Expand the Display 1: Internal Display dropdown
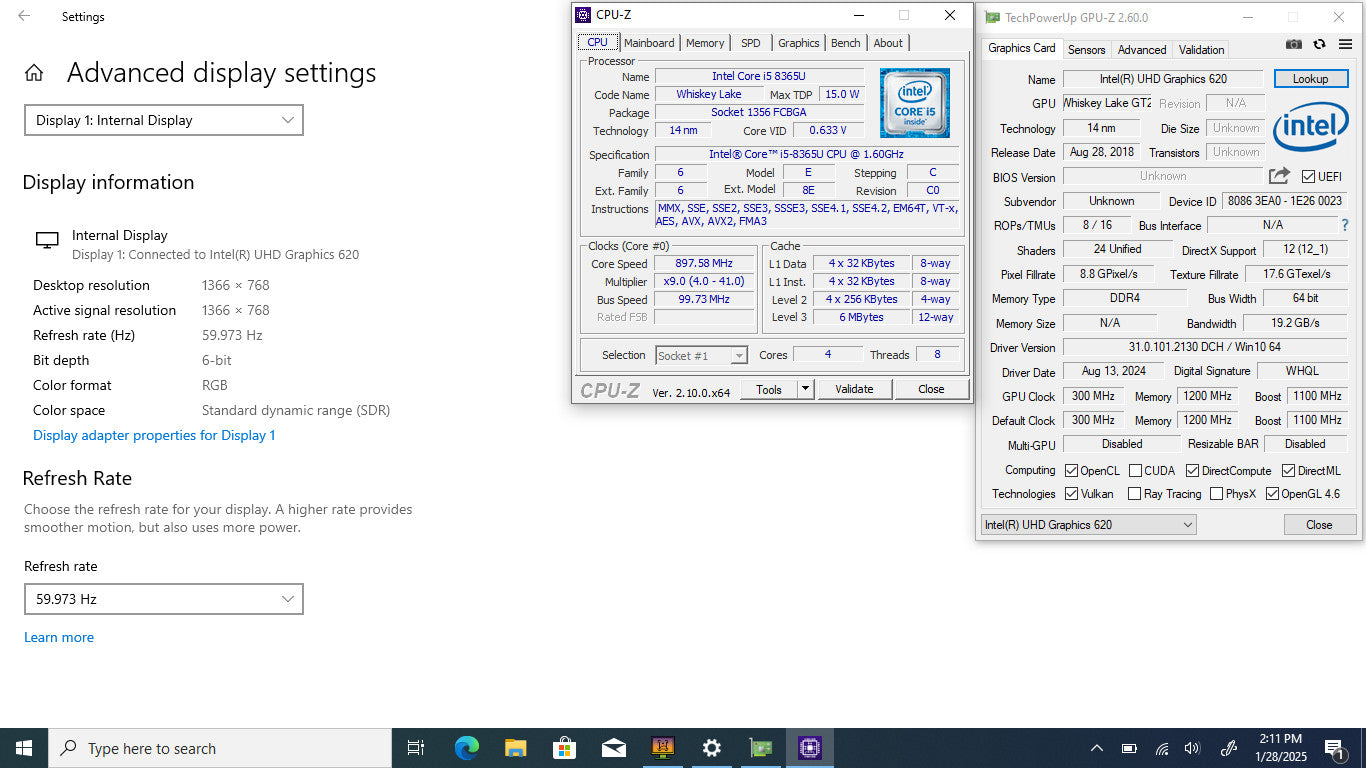The height and width of the screenshot is (768, 1366). tap(164, 120)
